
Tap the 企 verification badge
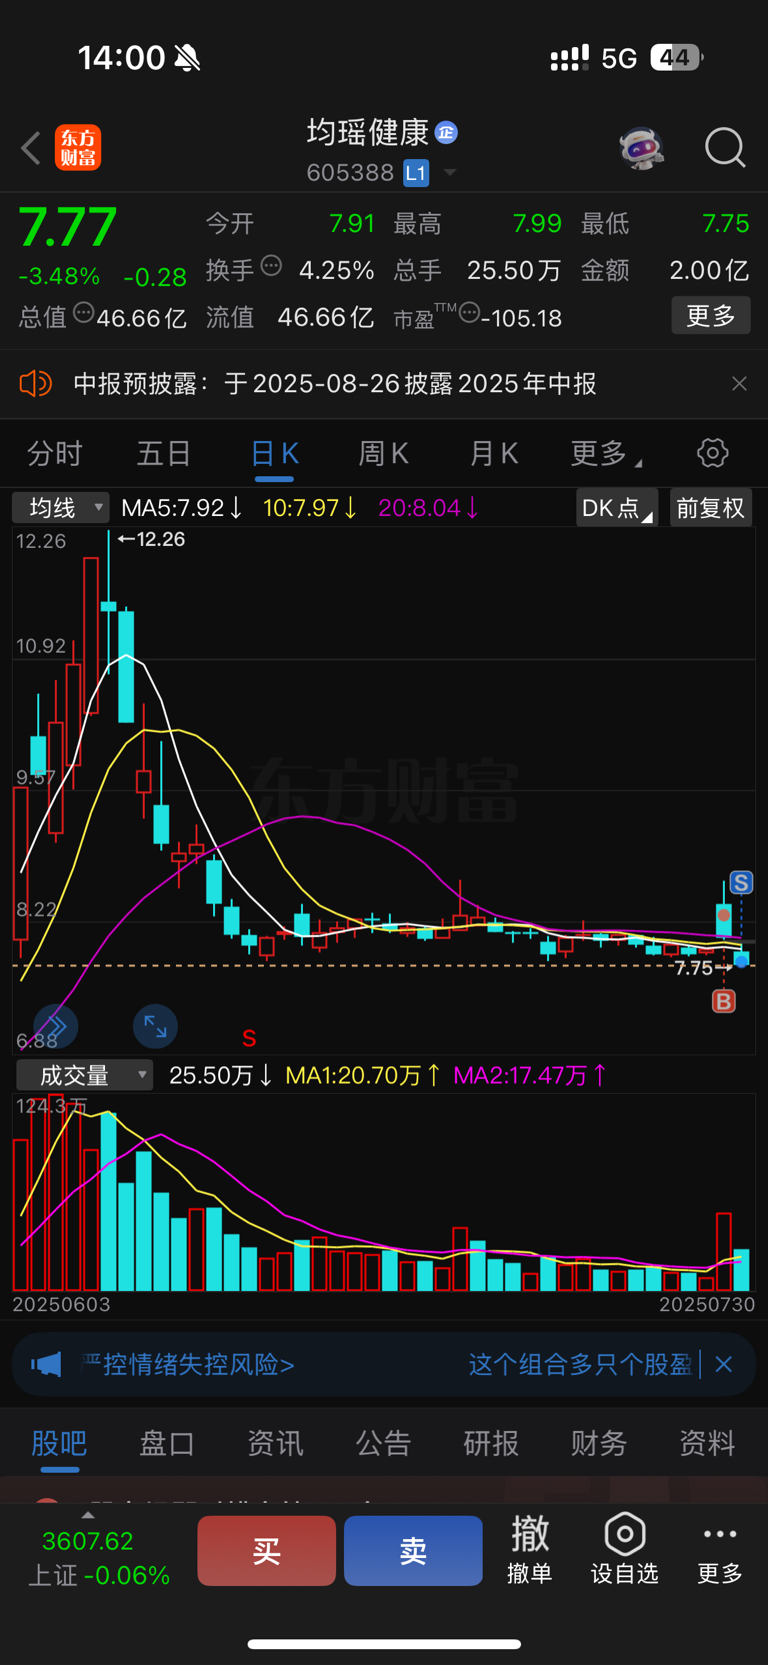(x=446, y=132)
